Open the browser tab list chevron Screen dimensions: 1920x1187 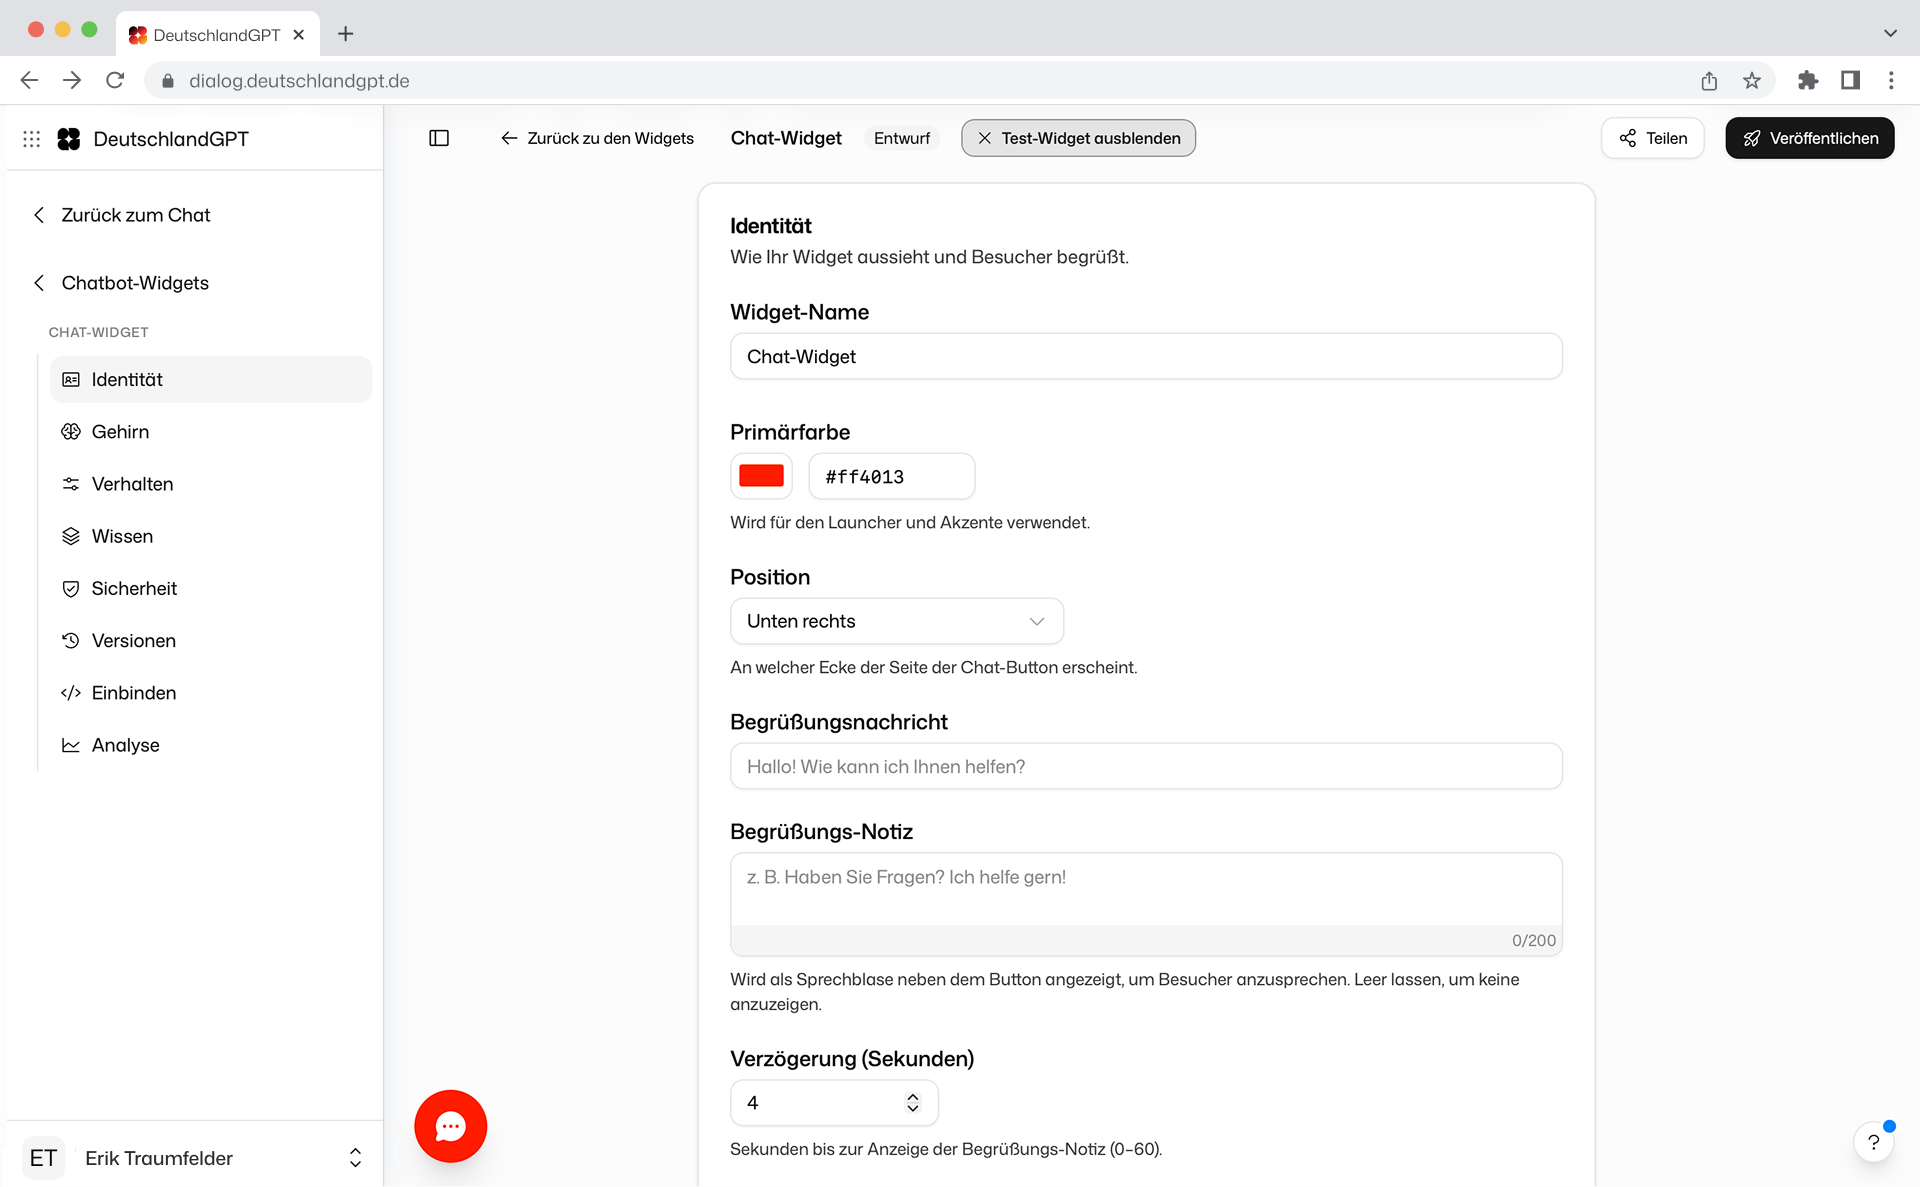[1890, 33]
